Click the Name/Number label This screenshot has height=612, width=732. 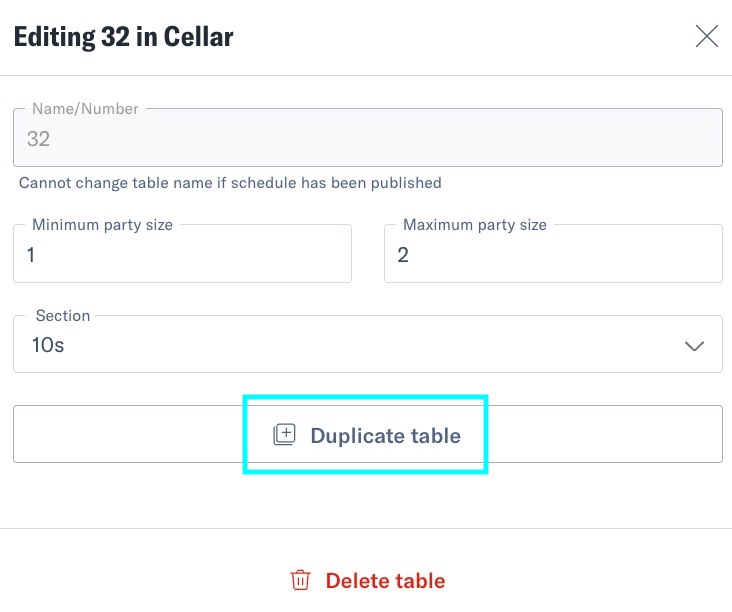(x=85, y=109)
